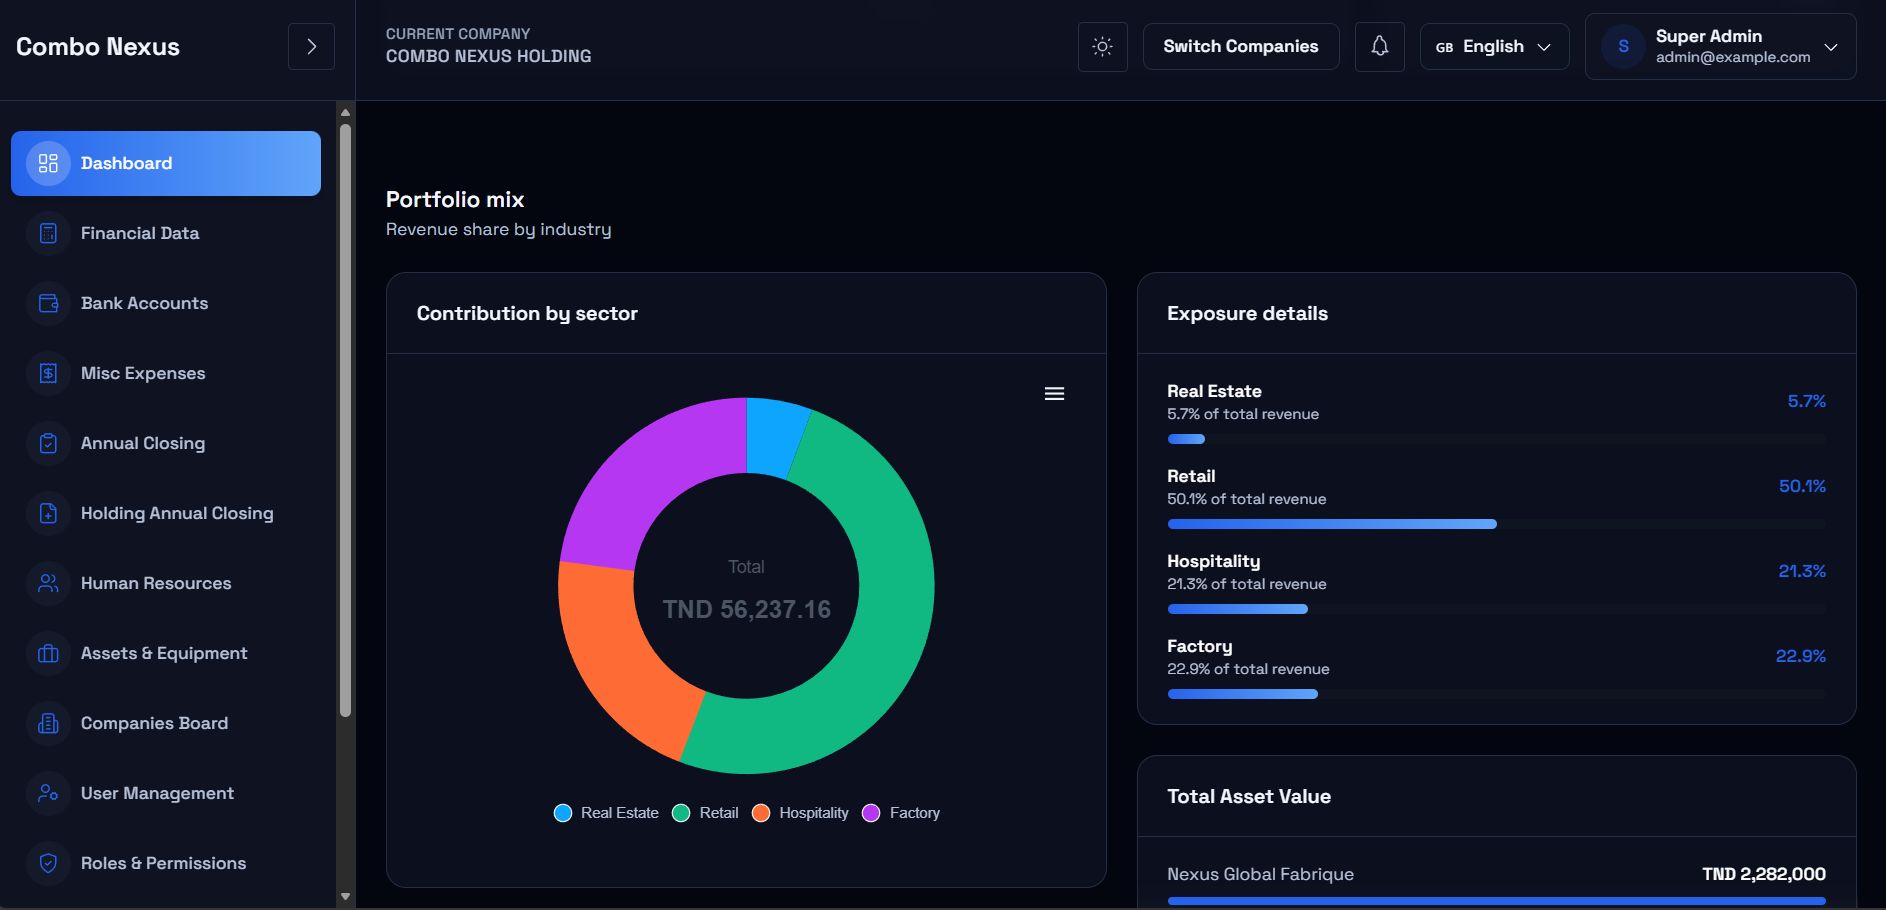Screen dimensions: 1886x910
Task: Toggle the light/dark theme sun button
Action: [x=1102, y=47]
